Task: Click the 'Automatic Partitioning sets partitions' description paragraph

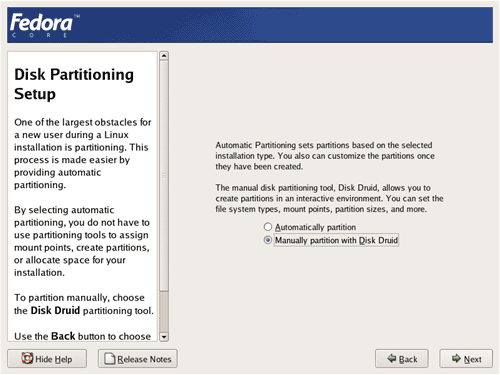Action: (325, 156)
